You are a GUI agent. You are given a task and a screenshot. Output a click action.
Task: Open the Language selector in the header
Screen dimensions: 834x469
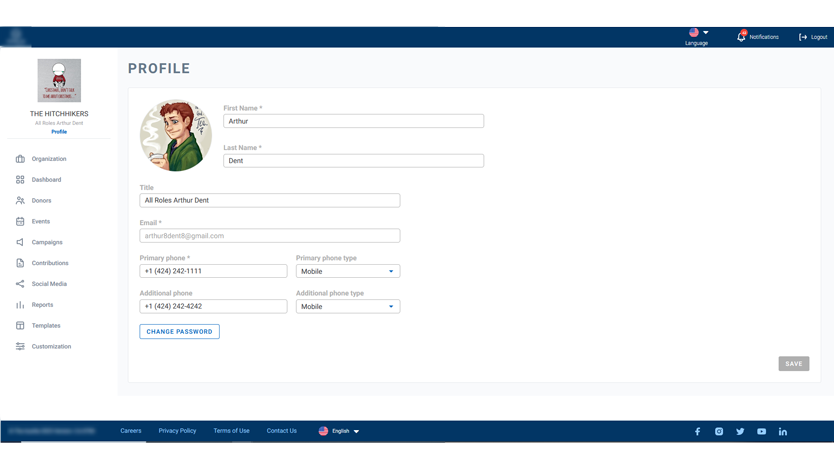click(698, 36)
